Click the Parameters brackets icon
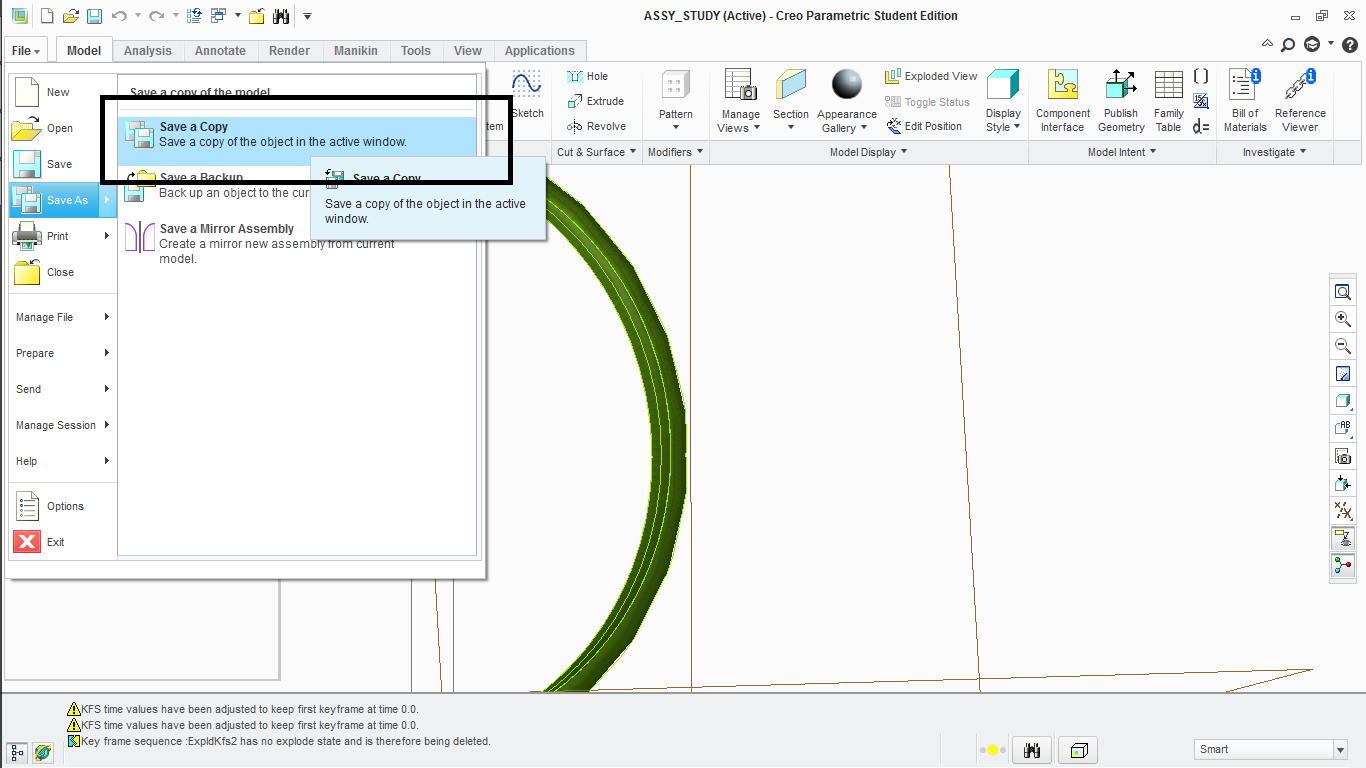 [x=1201, y=76]
